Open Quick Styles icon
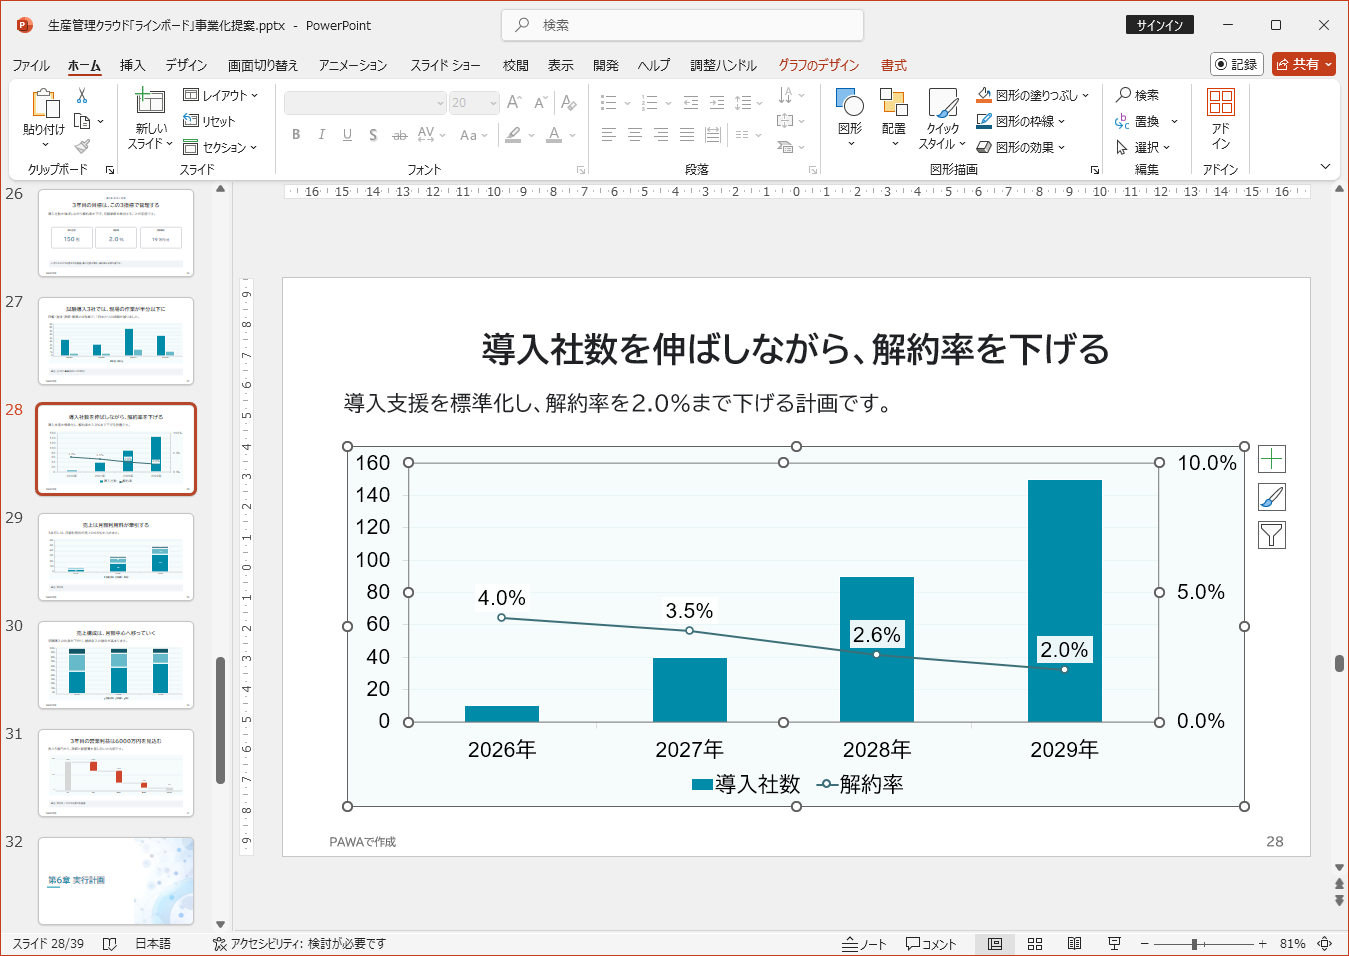1349x956 pixels. 943,103
